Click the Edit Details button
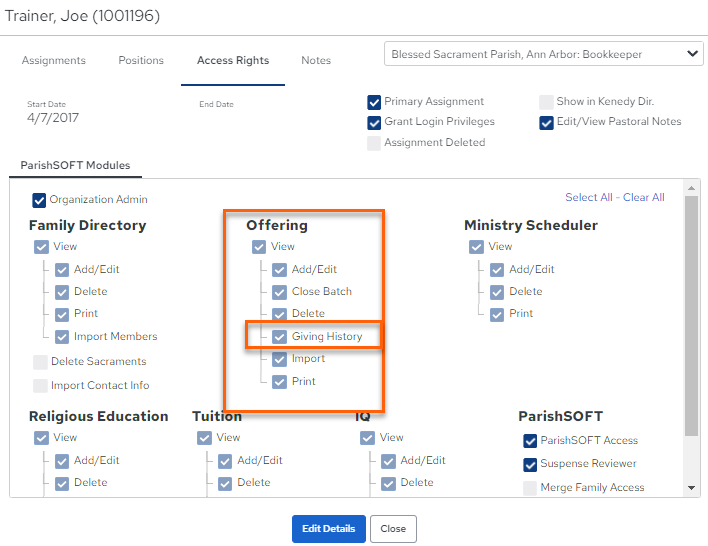Screen dimensions: 708x546 [x=329, y=528]
